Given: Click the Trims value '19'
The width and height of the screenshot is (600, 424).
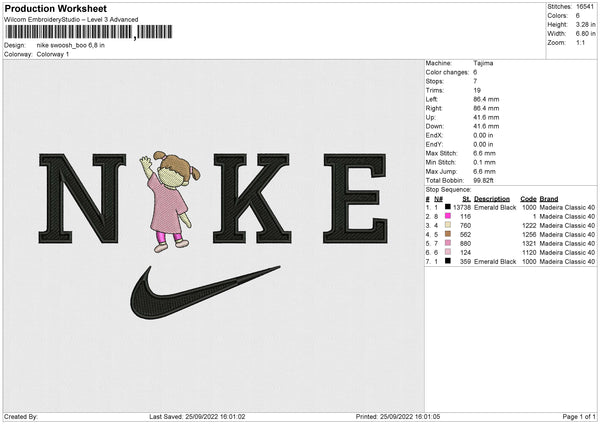Looking at the screenshot, I should click(477, 90).
